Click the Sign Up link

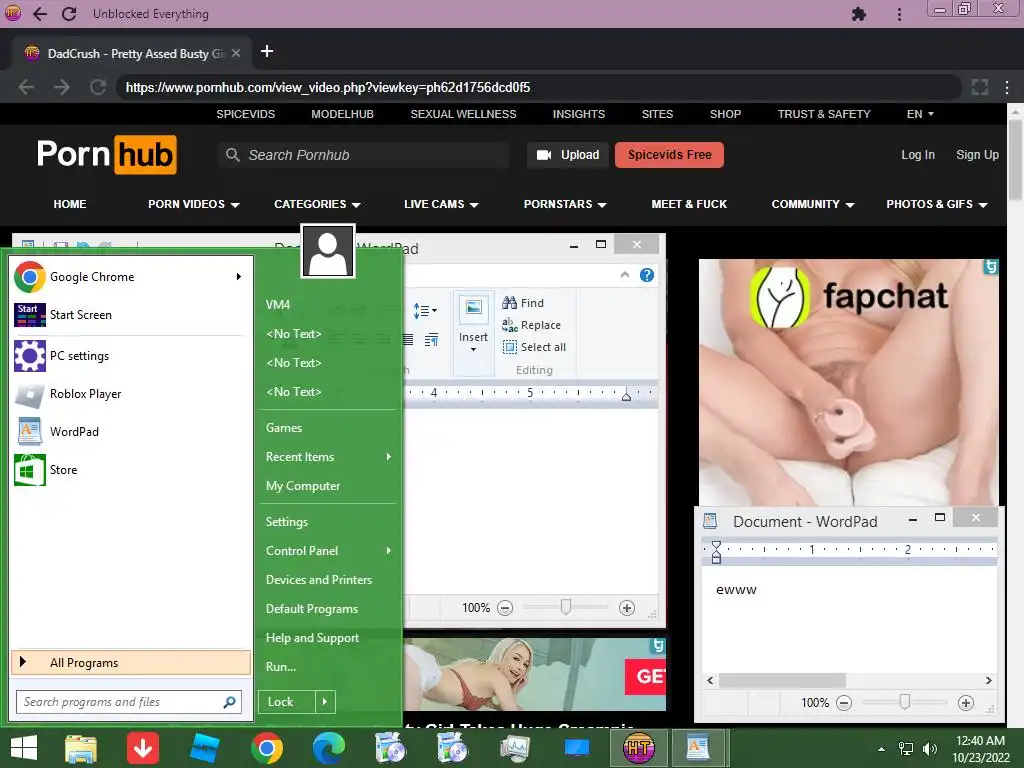(977, 155)
